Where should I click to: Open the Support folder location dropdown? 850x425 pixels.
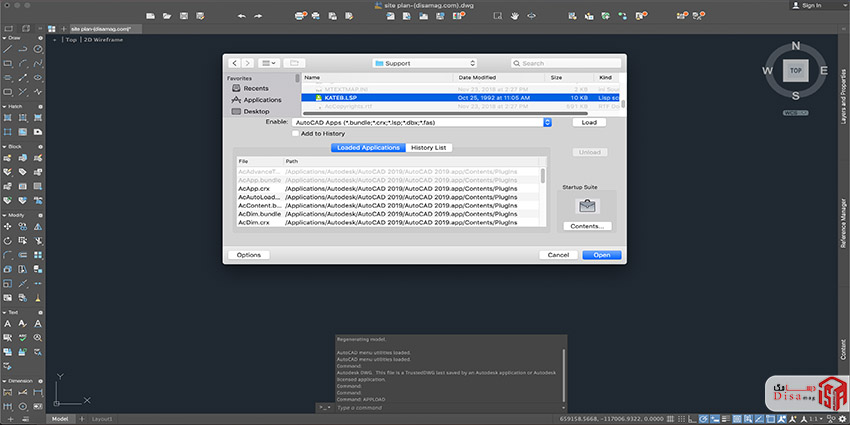(424, 63)
